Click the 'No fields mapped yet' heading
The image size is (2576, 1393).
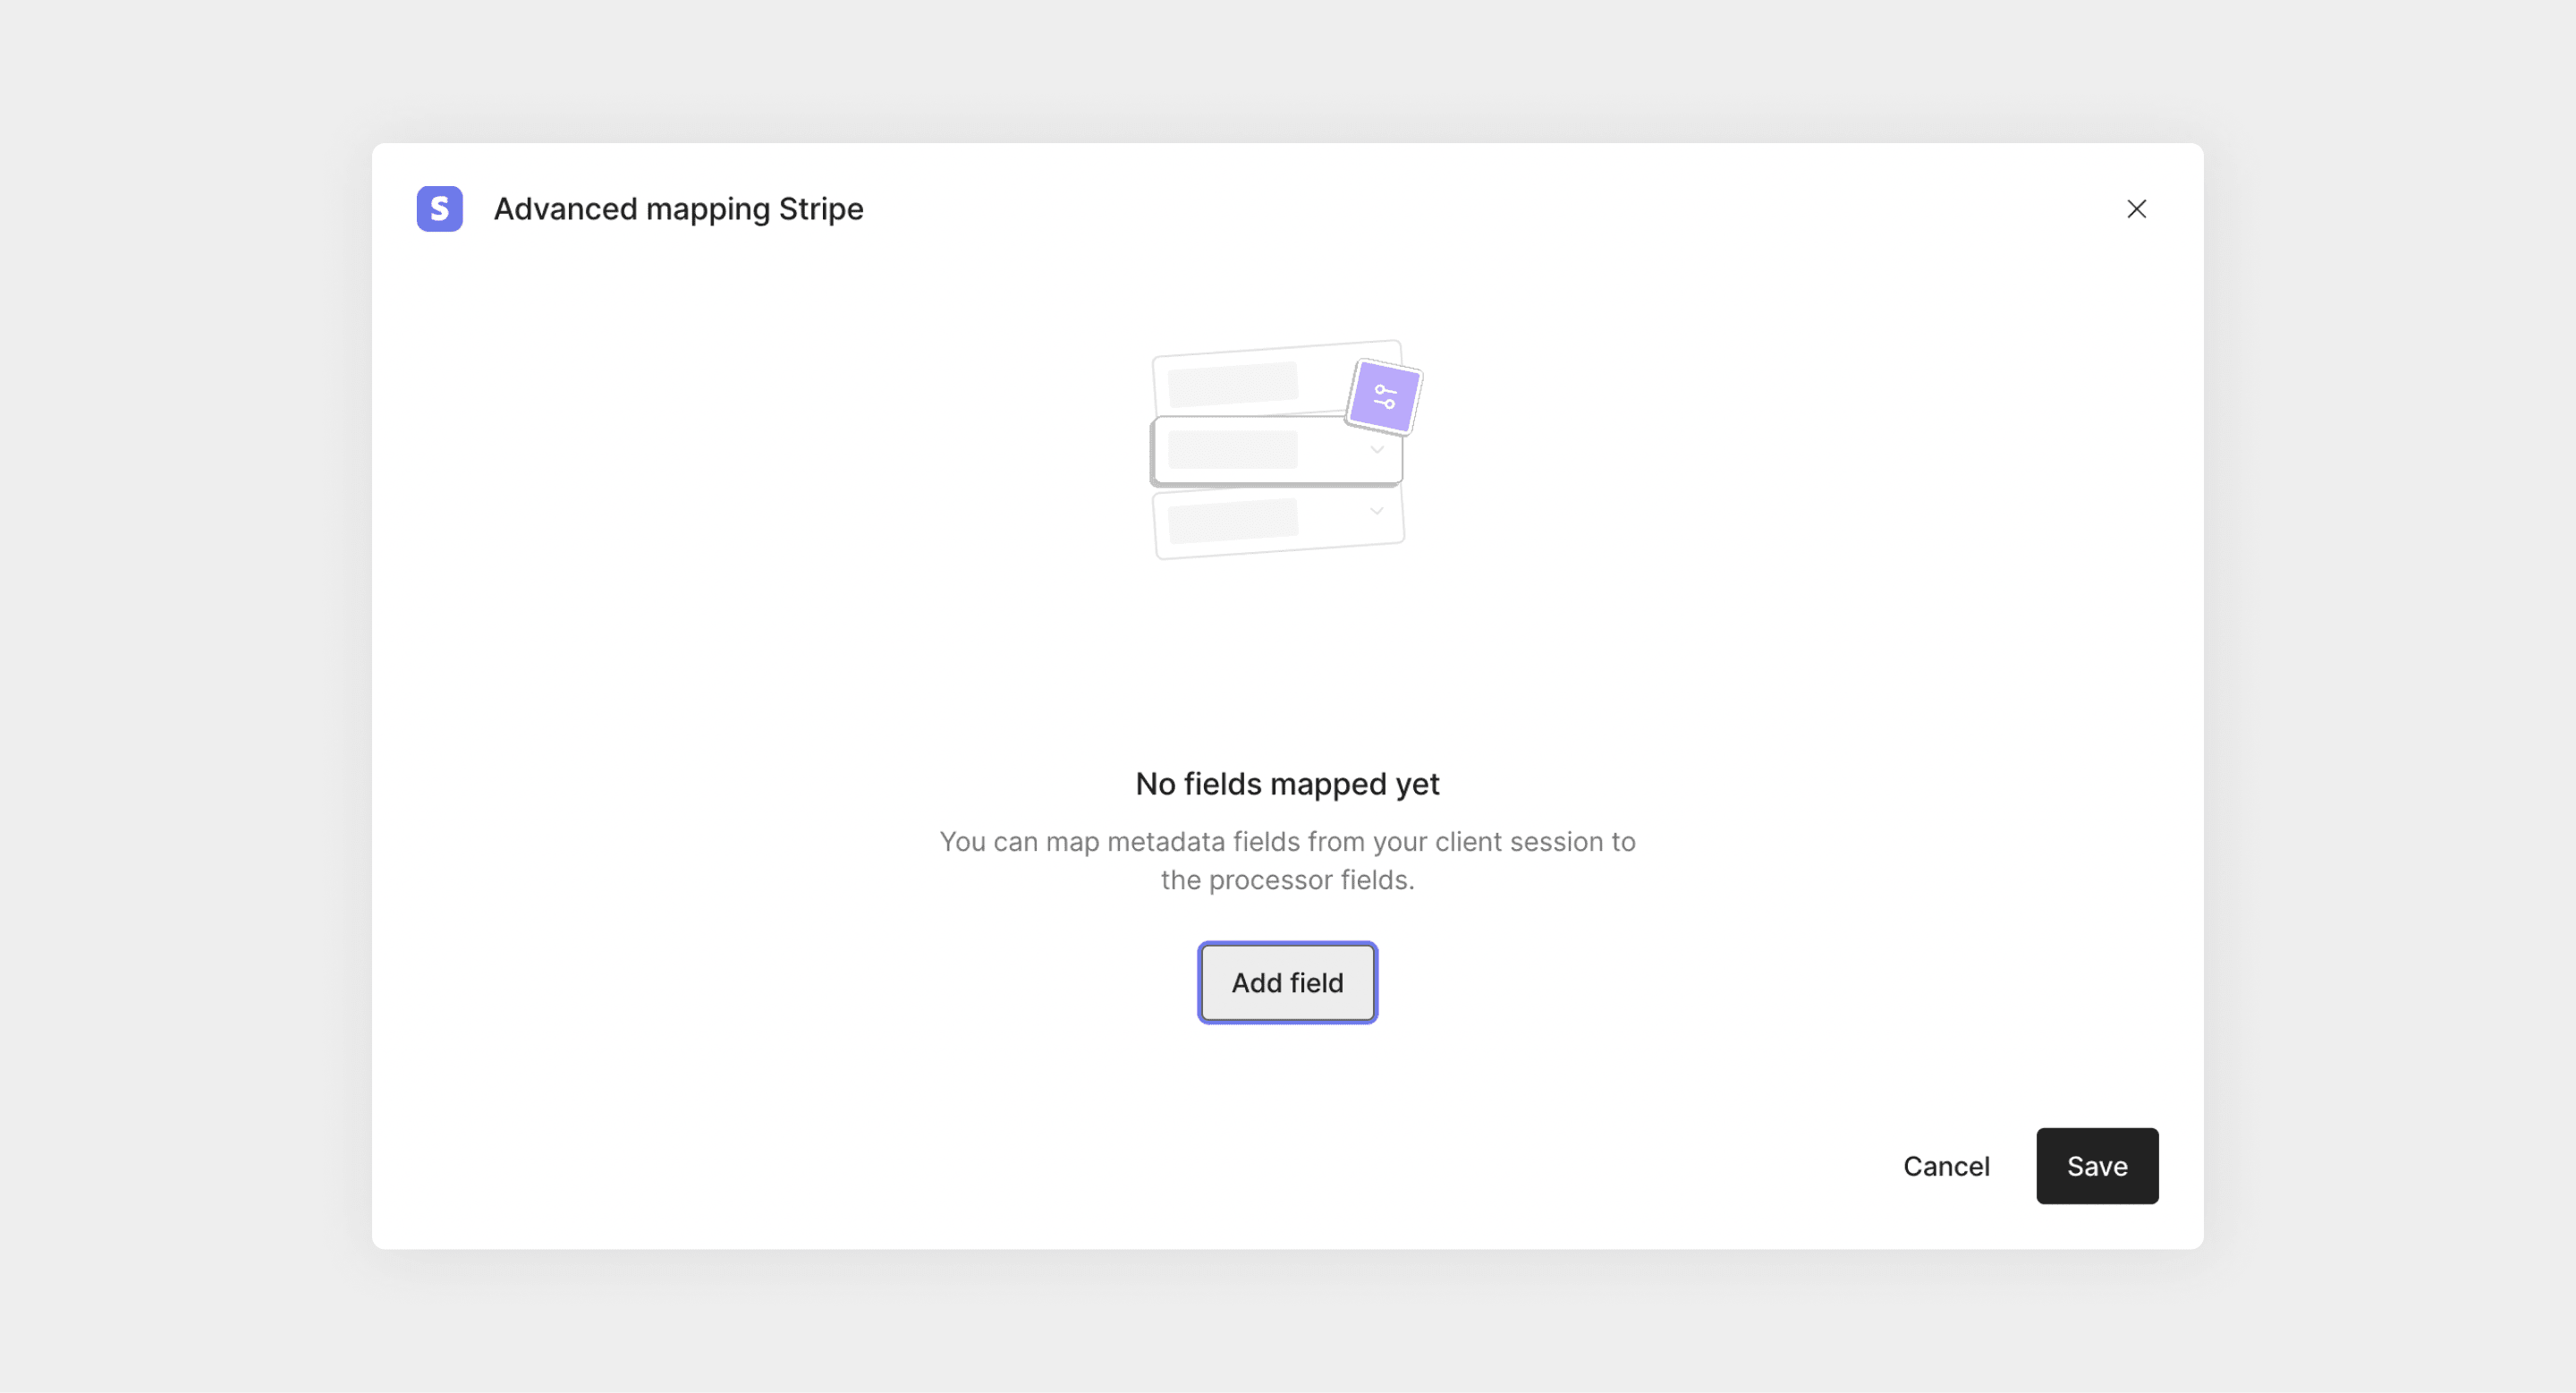coord(1287,783)
